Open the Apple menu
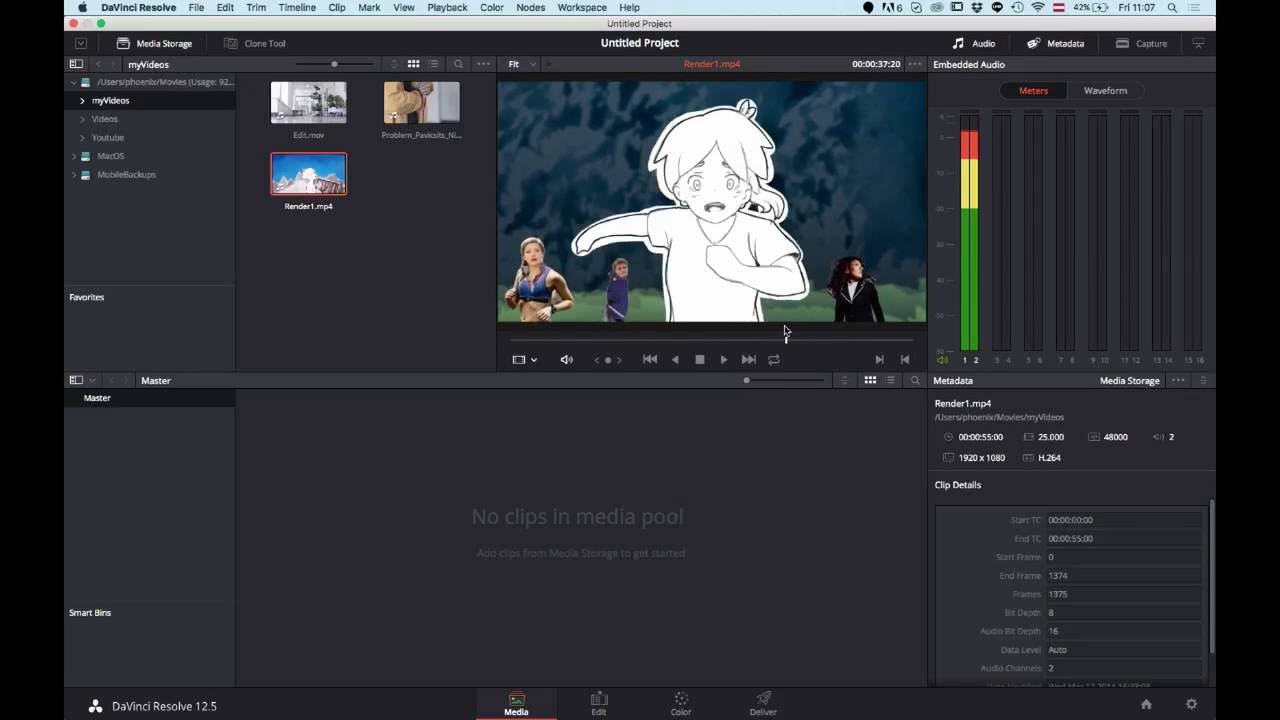 click(x=83, y=7)
